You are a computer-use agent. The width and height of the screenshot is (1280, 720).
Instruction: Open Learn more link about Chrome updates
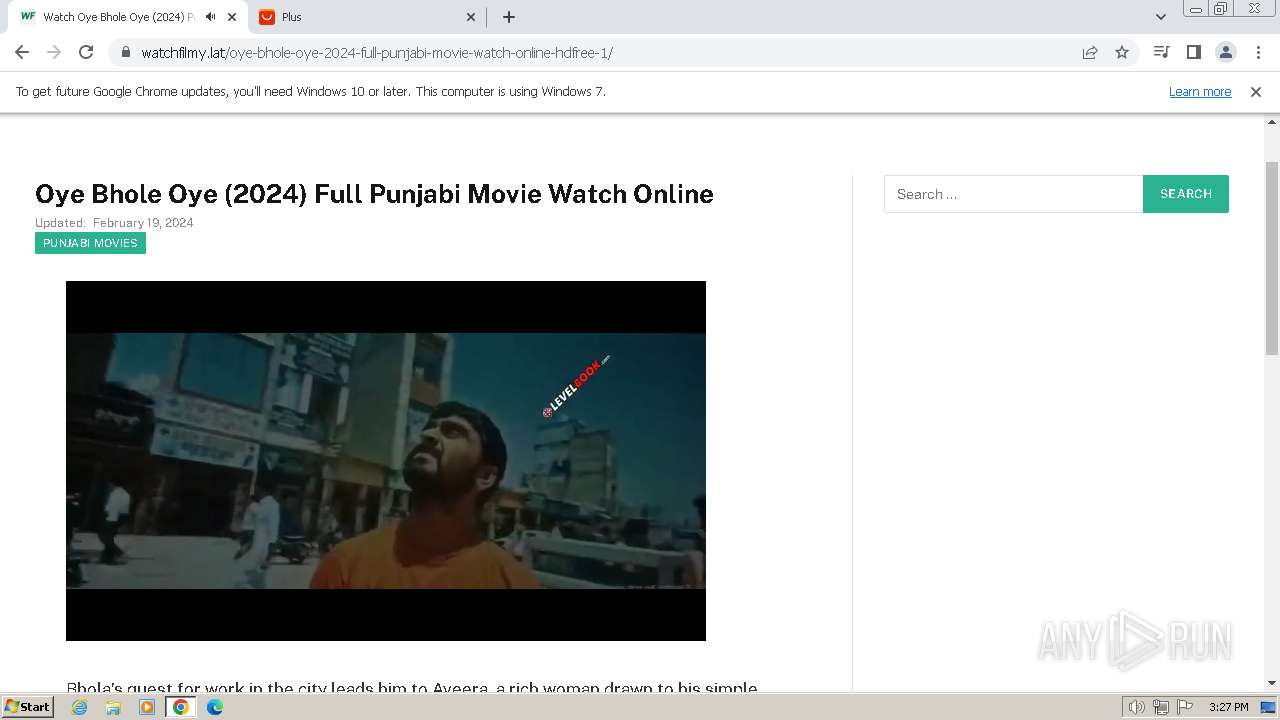[1200, 91]
